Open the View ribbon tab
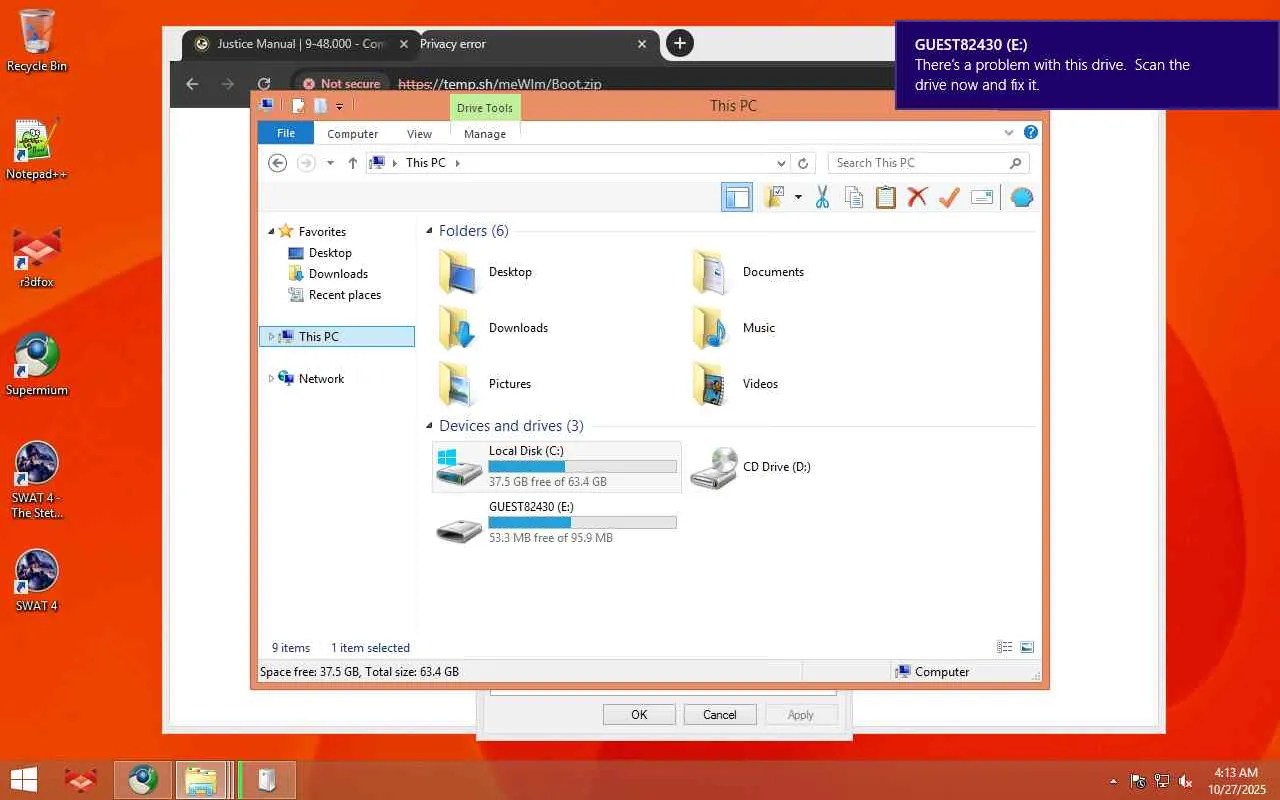 coord(419,134)
